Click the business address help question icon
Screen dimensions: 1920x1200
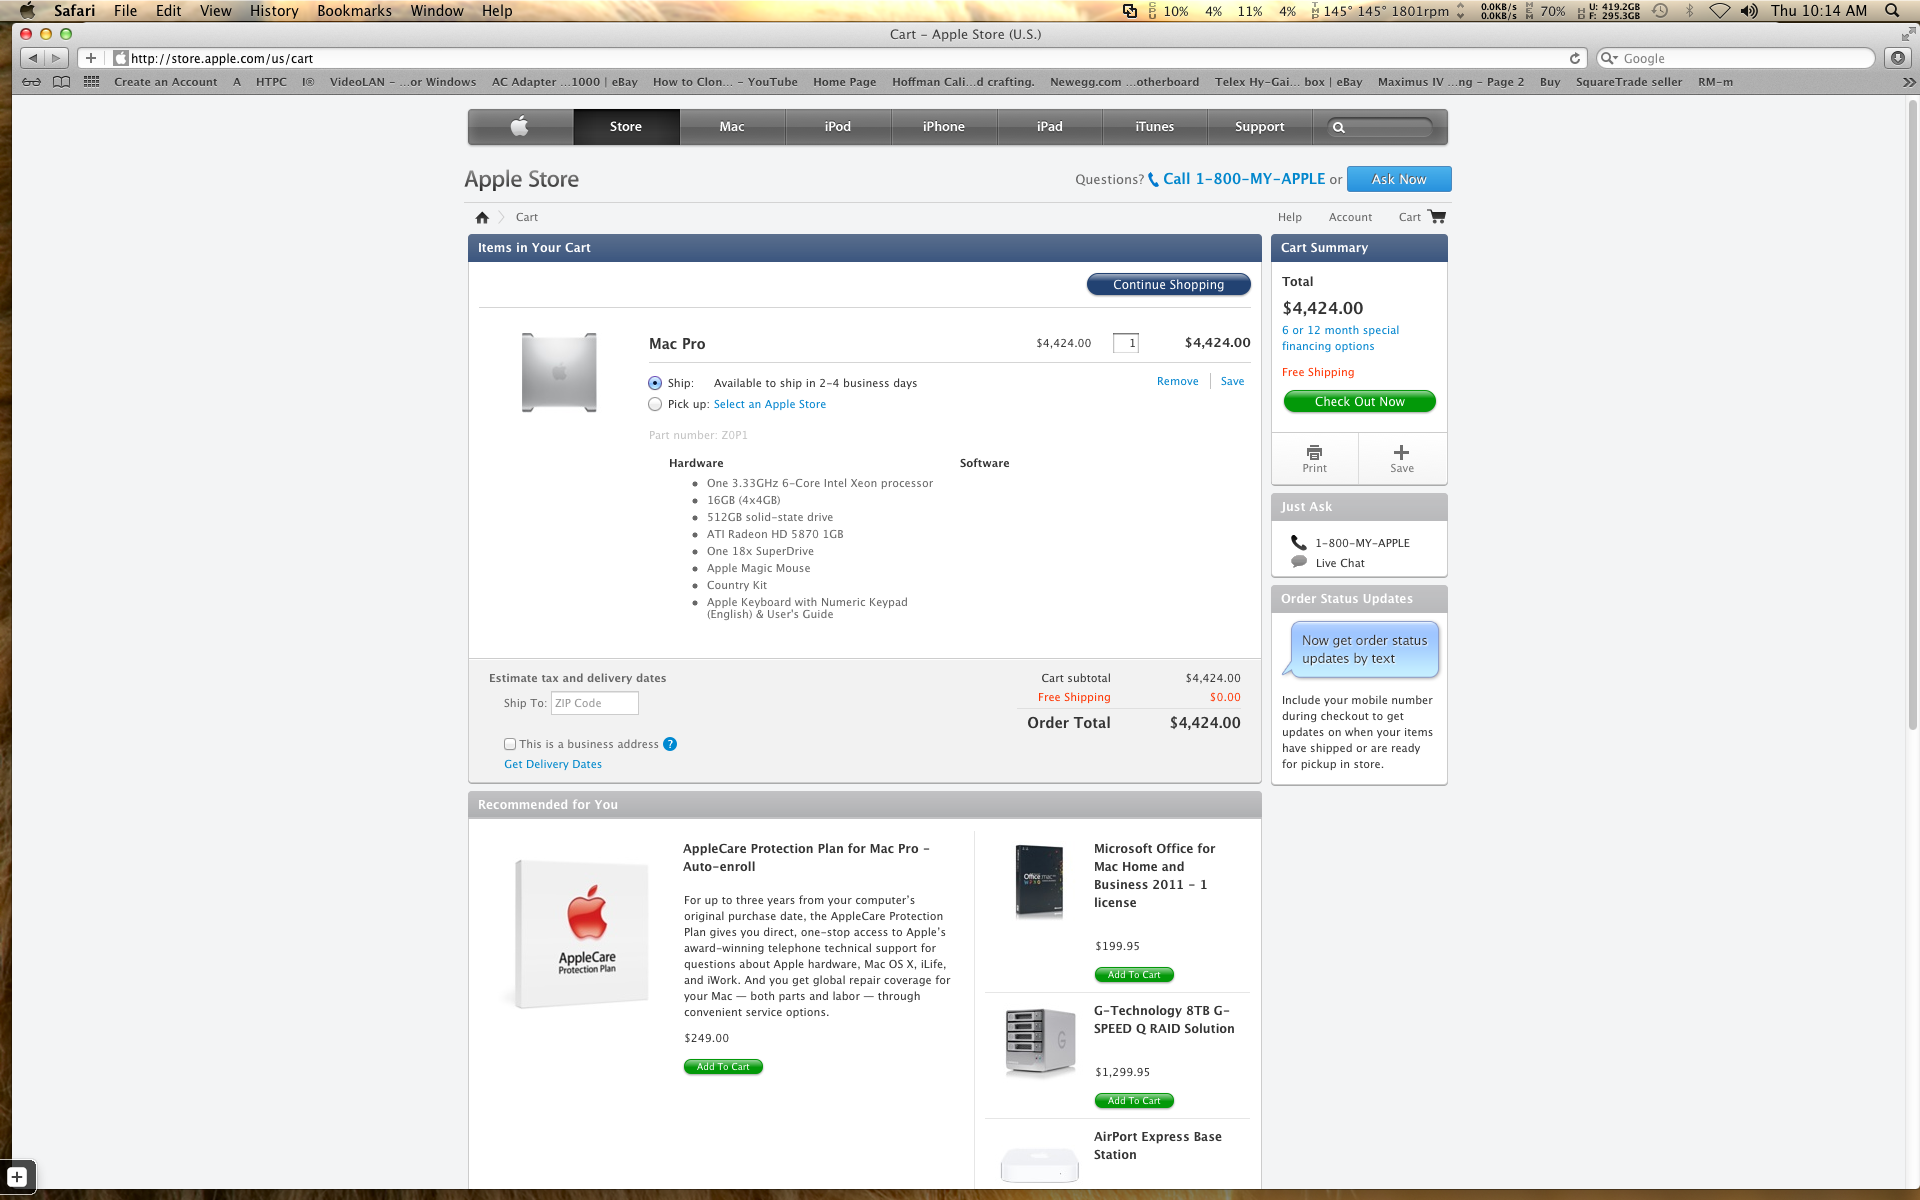tap(670, 744)
